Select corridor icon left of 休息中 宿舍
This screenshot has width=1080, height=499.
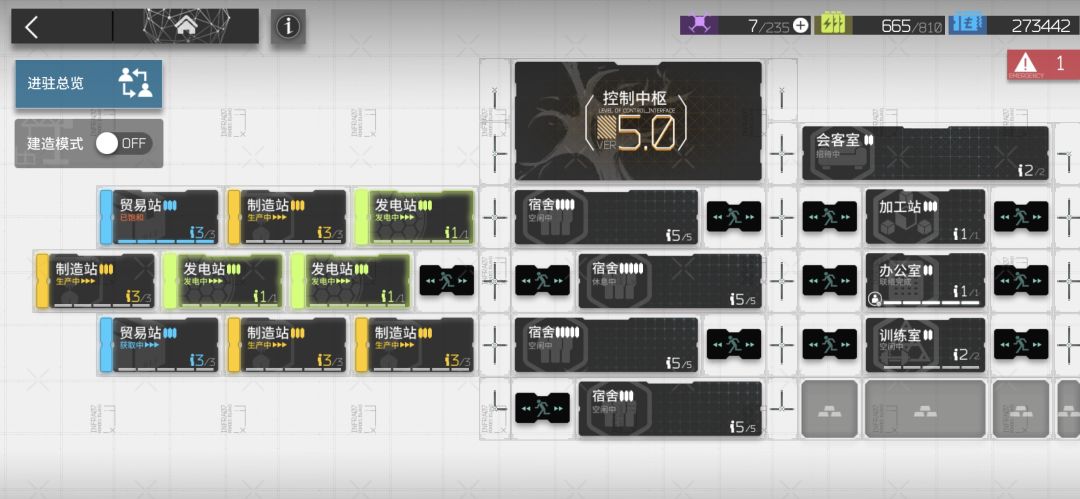[x=542, y=281]
